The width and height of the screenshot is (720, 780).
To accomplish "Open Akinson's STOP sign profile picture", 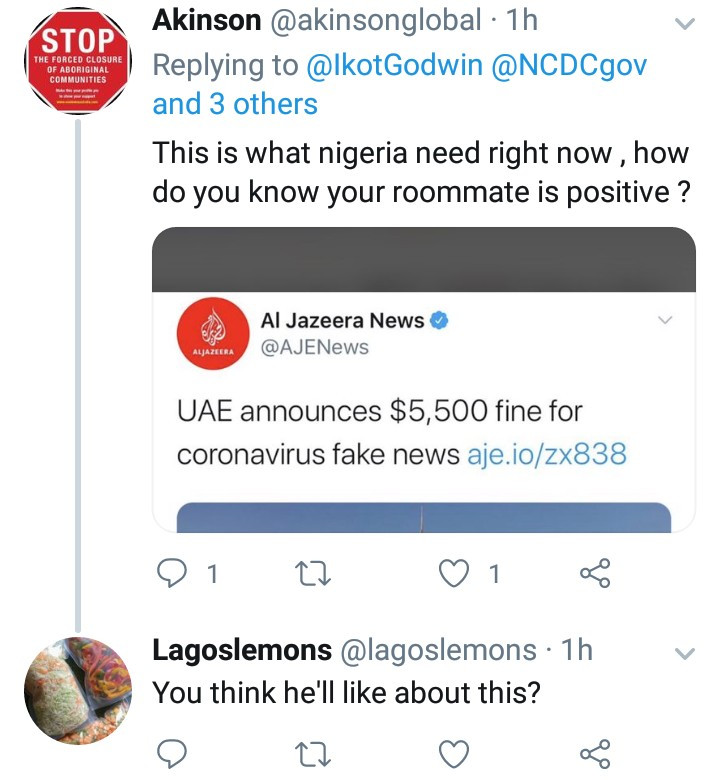I will click(x=78, y=61).
